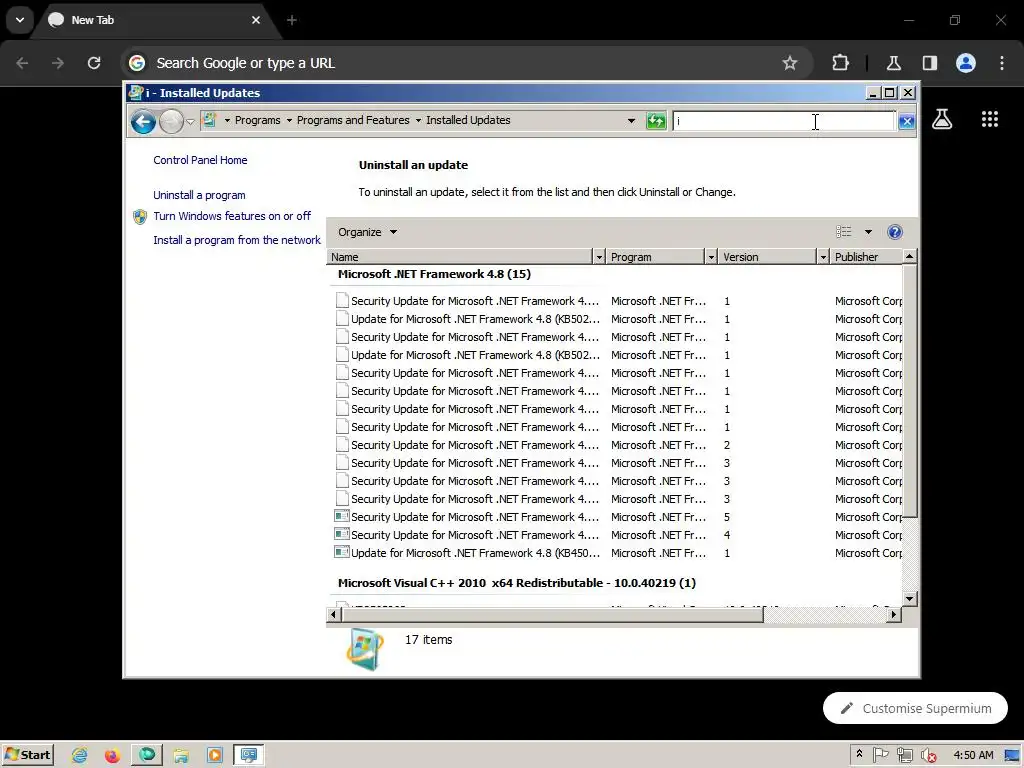Screen dimensions: 1024x768
Task: Click Install a program from the network
Action: tap(236, 240)
